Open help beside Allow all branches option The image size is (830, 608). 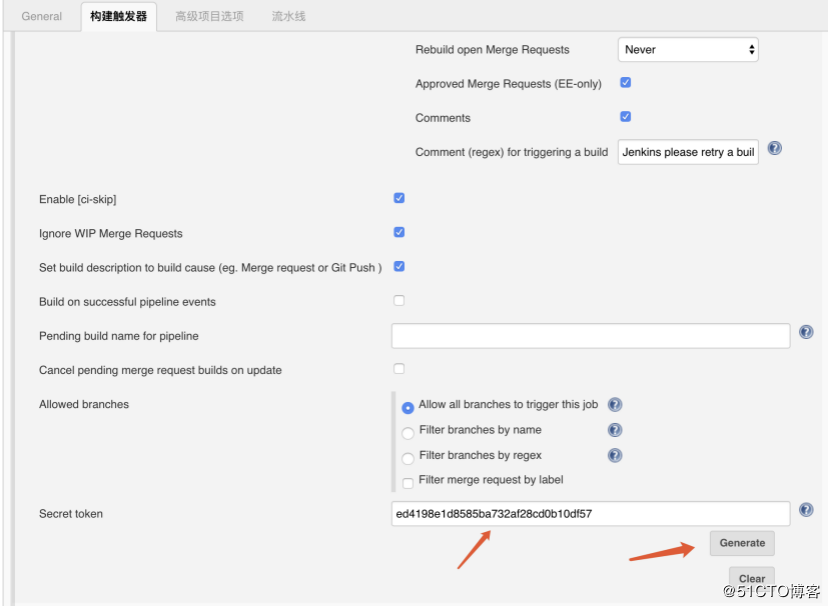pyautogui.click(x=615, y=404)
